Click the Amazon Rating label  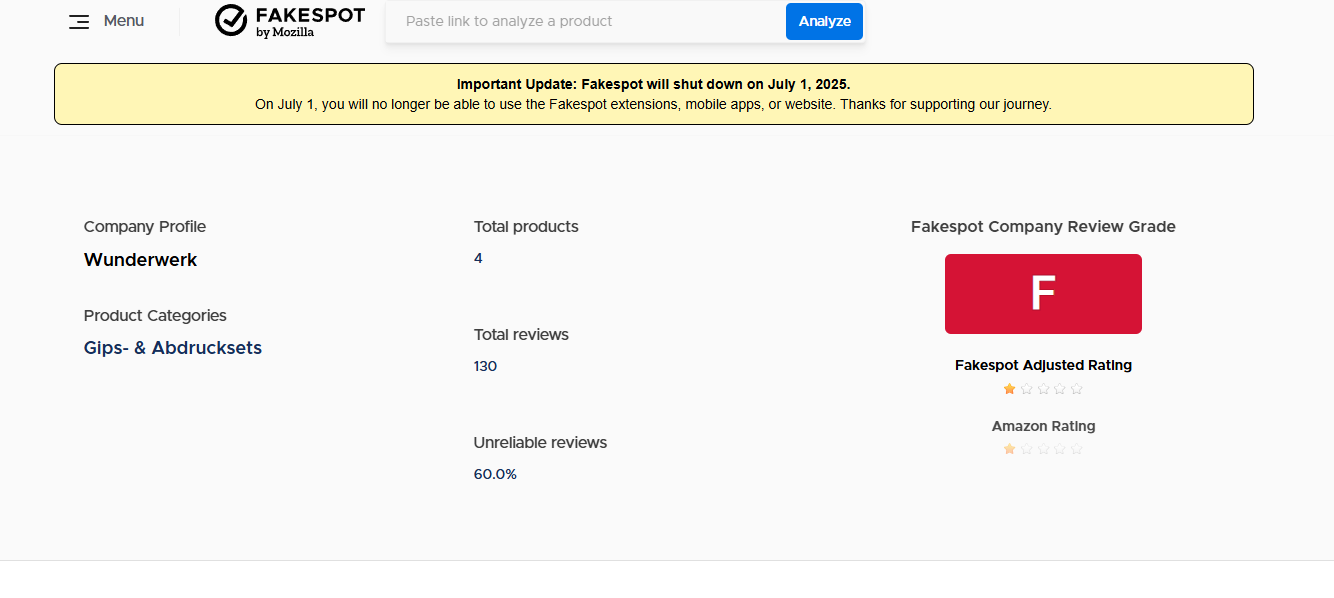[1043, 426]
